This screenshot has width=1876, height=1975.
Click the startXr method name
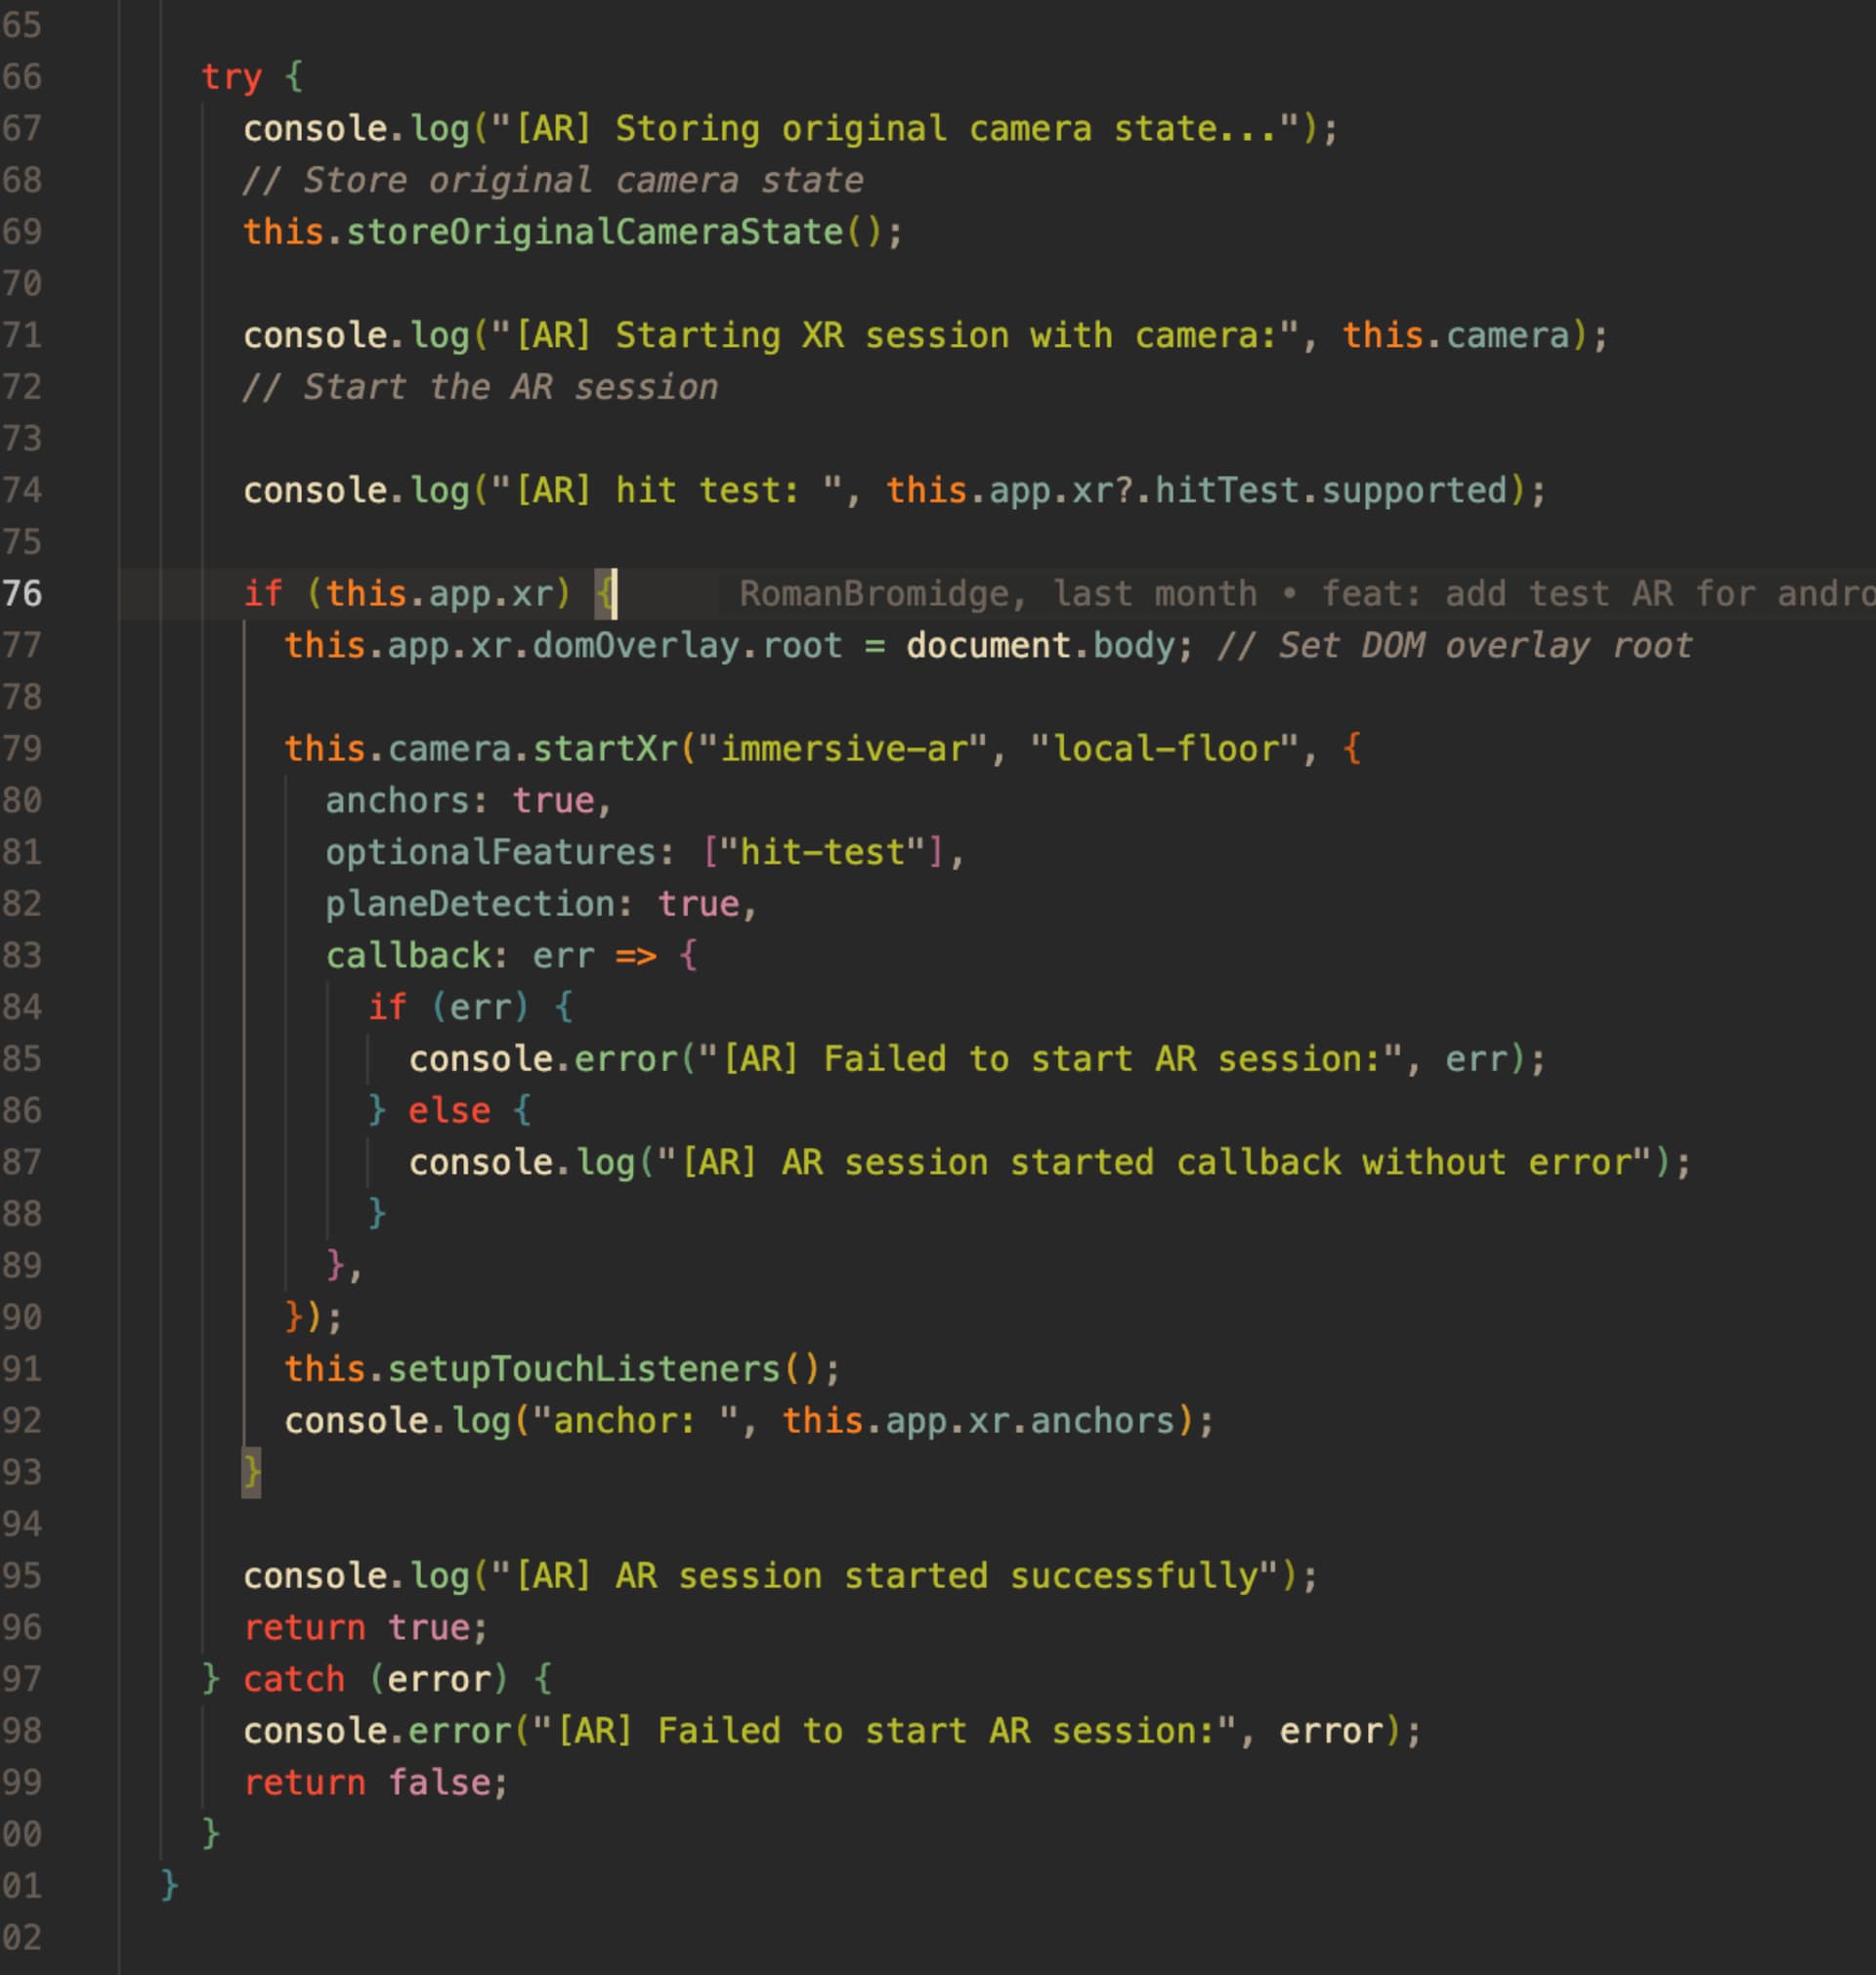click(x=605, y=749)
